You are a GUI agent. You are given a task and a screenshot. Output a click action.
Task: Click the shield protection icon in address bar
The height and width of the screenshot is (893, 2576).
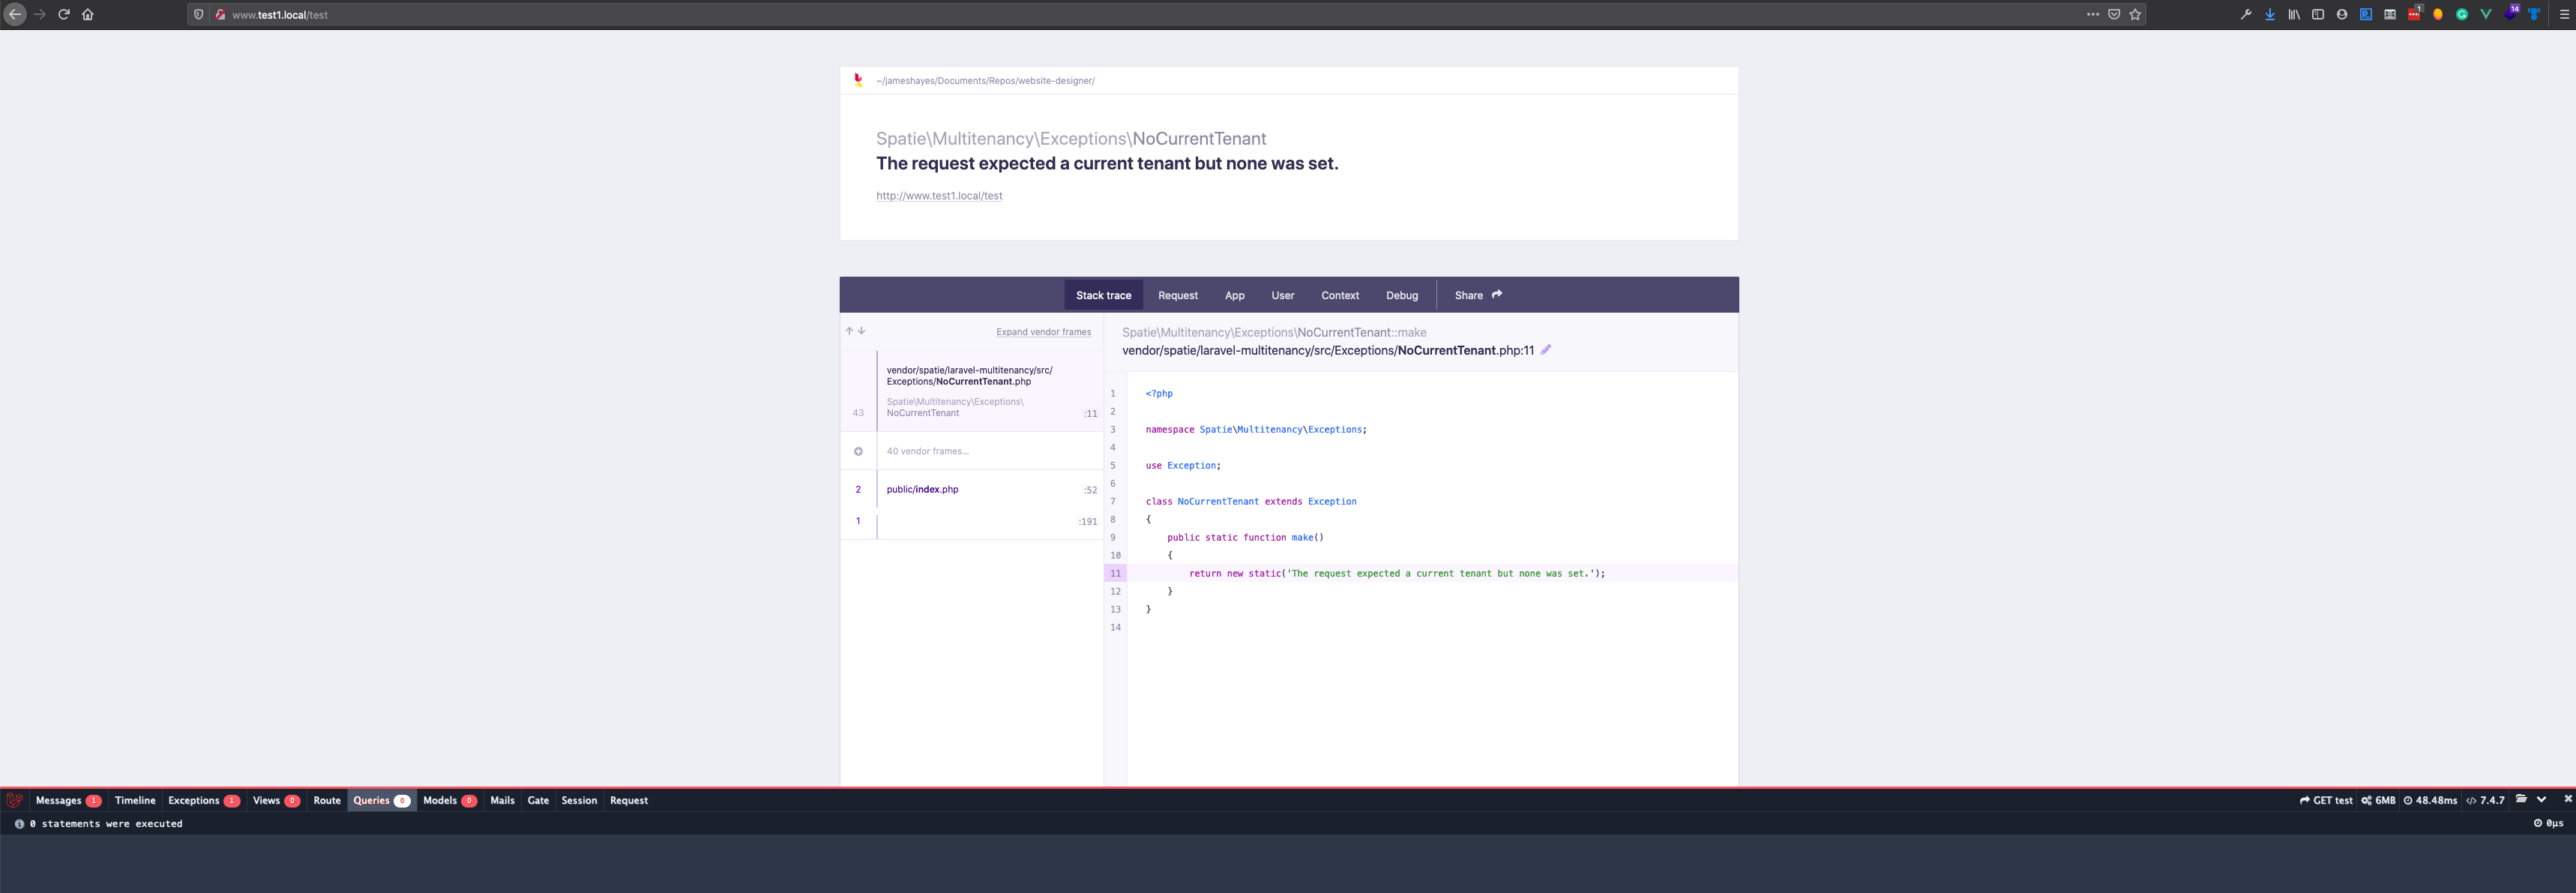198,14
